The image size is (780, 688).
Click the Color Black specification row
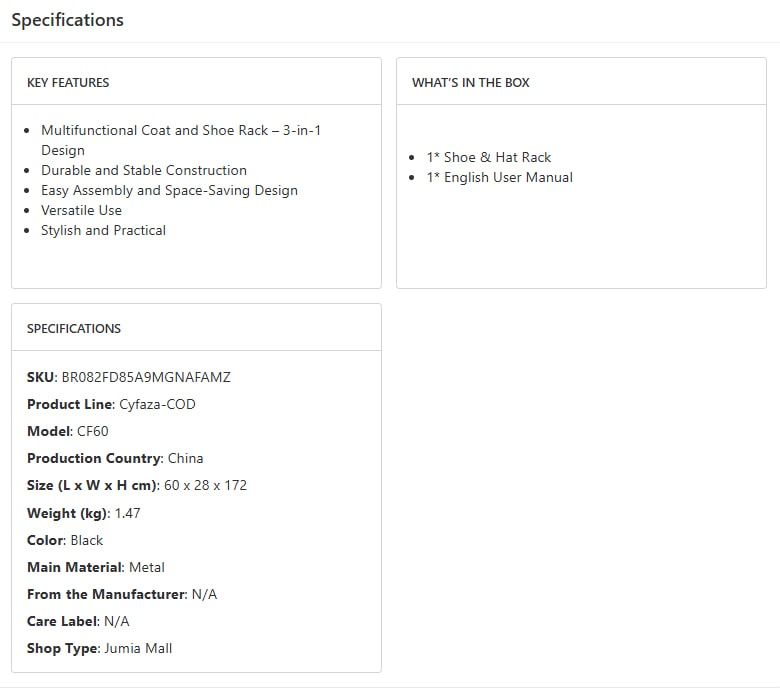(65, 540)
